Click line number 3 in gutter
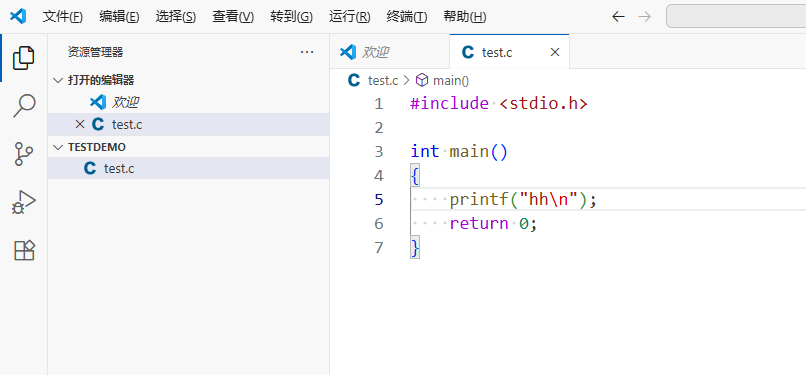 pos(379,152)
